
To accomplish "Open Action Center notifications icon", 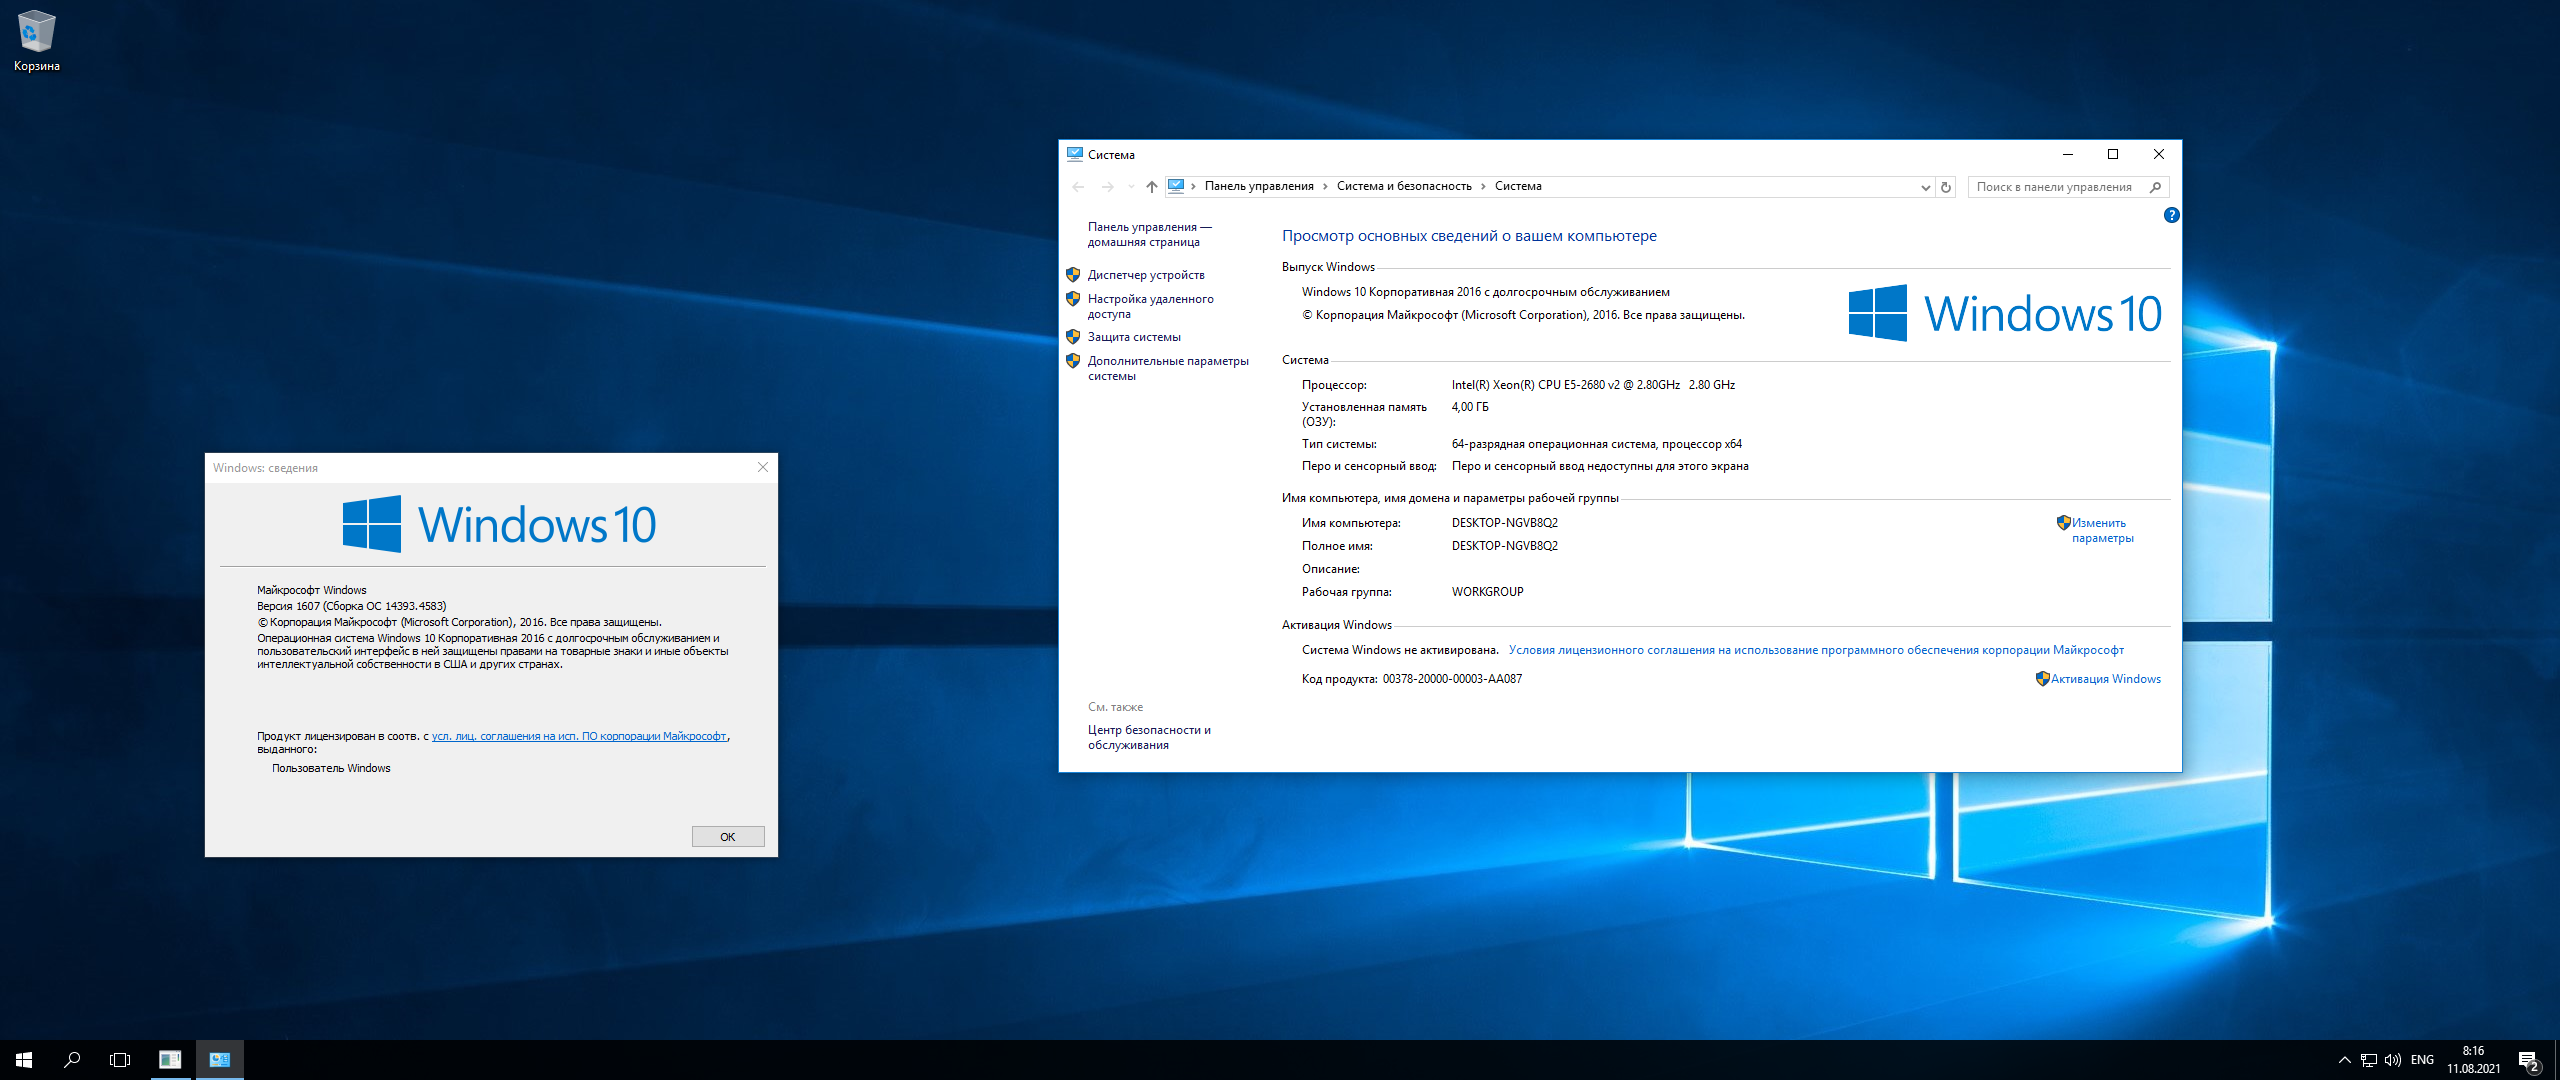I will pyautogui.click(x=2529, y=1060).
